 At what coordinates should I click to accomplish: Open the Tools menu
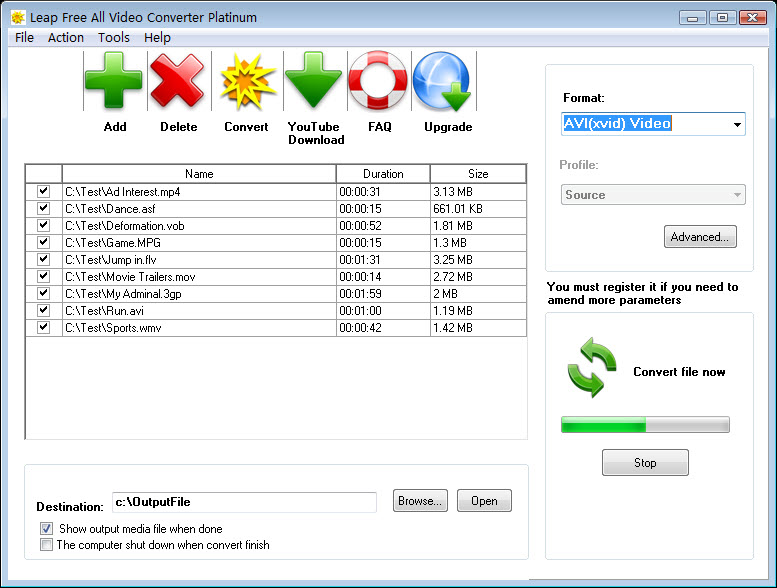(x=114, y=38)
